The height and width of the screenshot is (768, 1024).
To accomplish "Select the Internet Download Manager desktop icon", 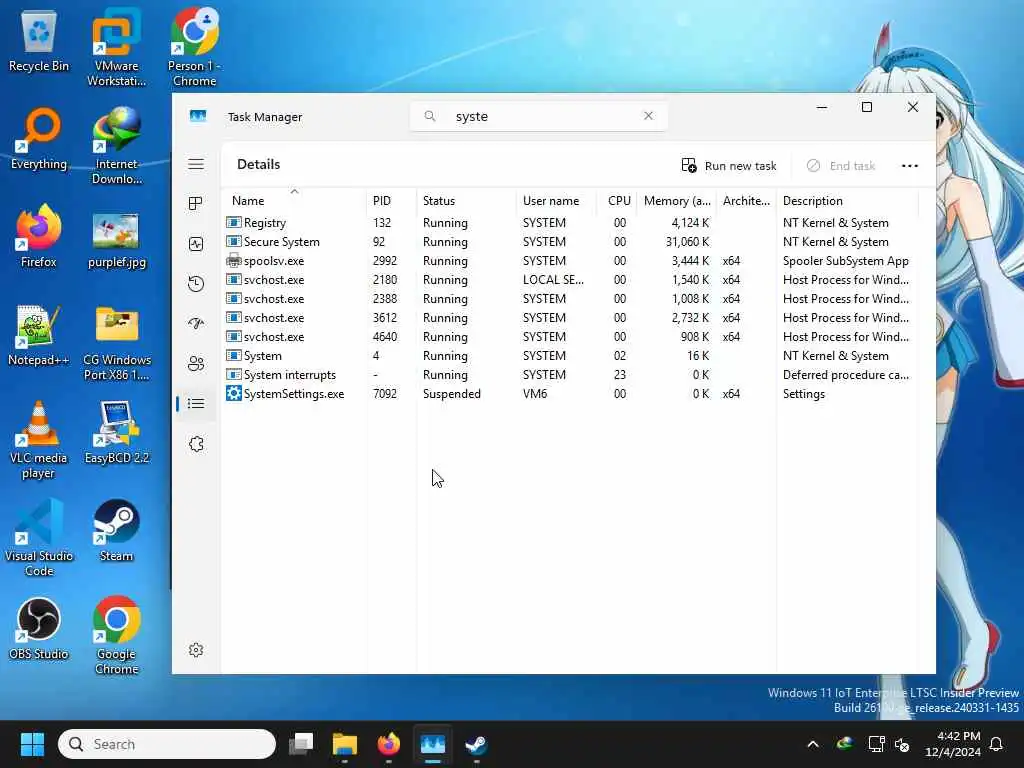I will [116, 146].
